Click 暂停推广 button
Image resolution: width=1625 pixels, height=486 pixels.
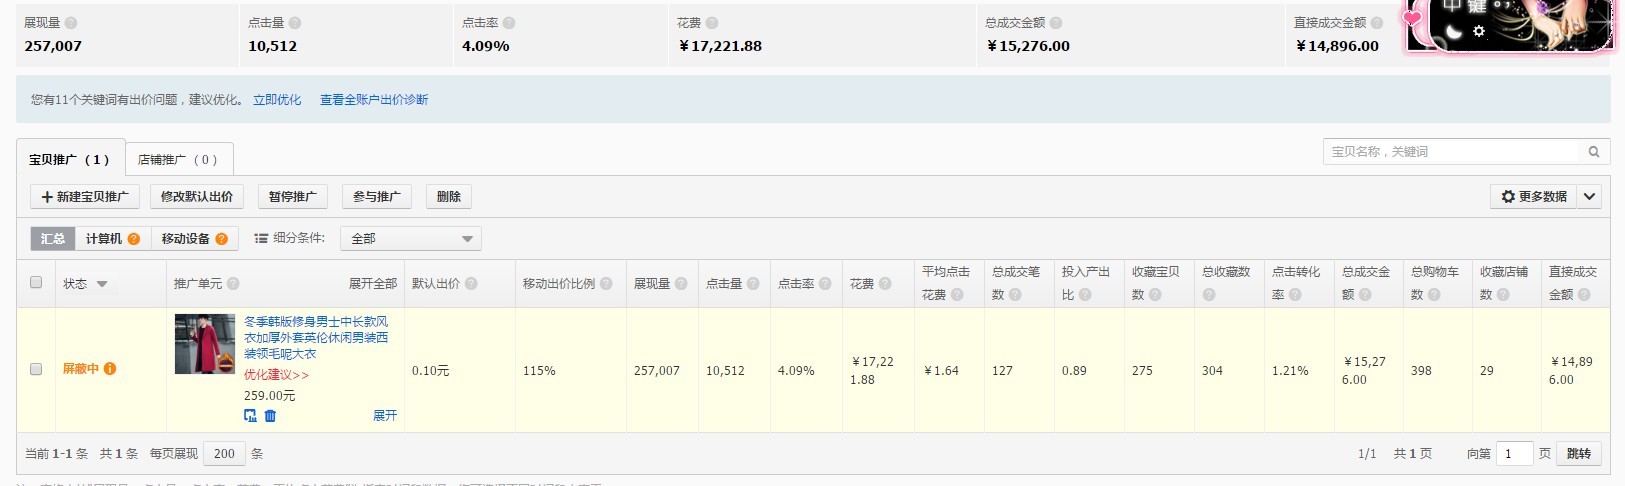pyautogui.click(x=293, y=197)
